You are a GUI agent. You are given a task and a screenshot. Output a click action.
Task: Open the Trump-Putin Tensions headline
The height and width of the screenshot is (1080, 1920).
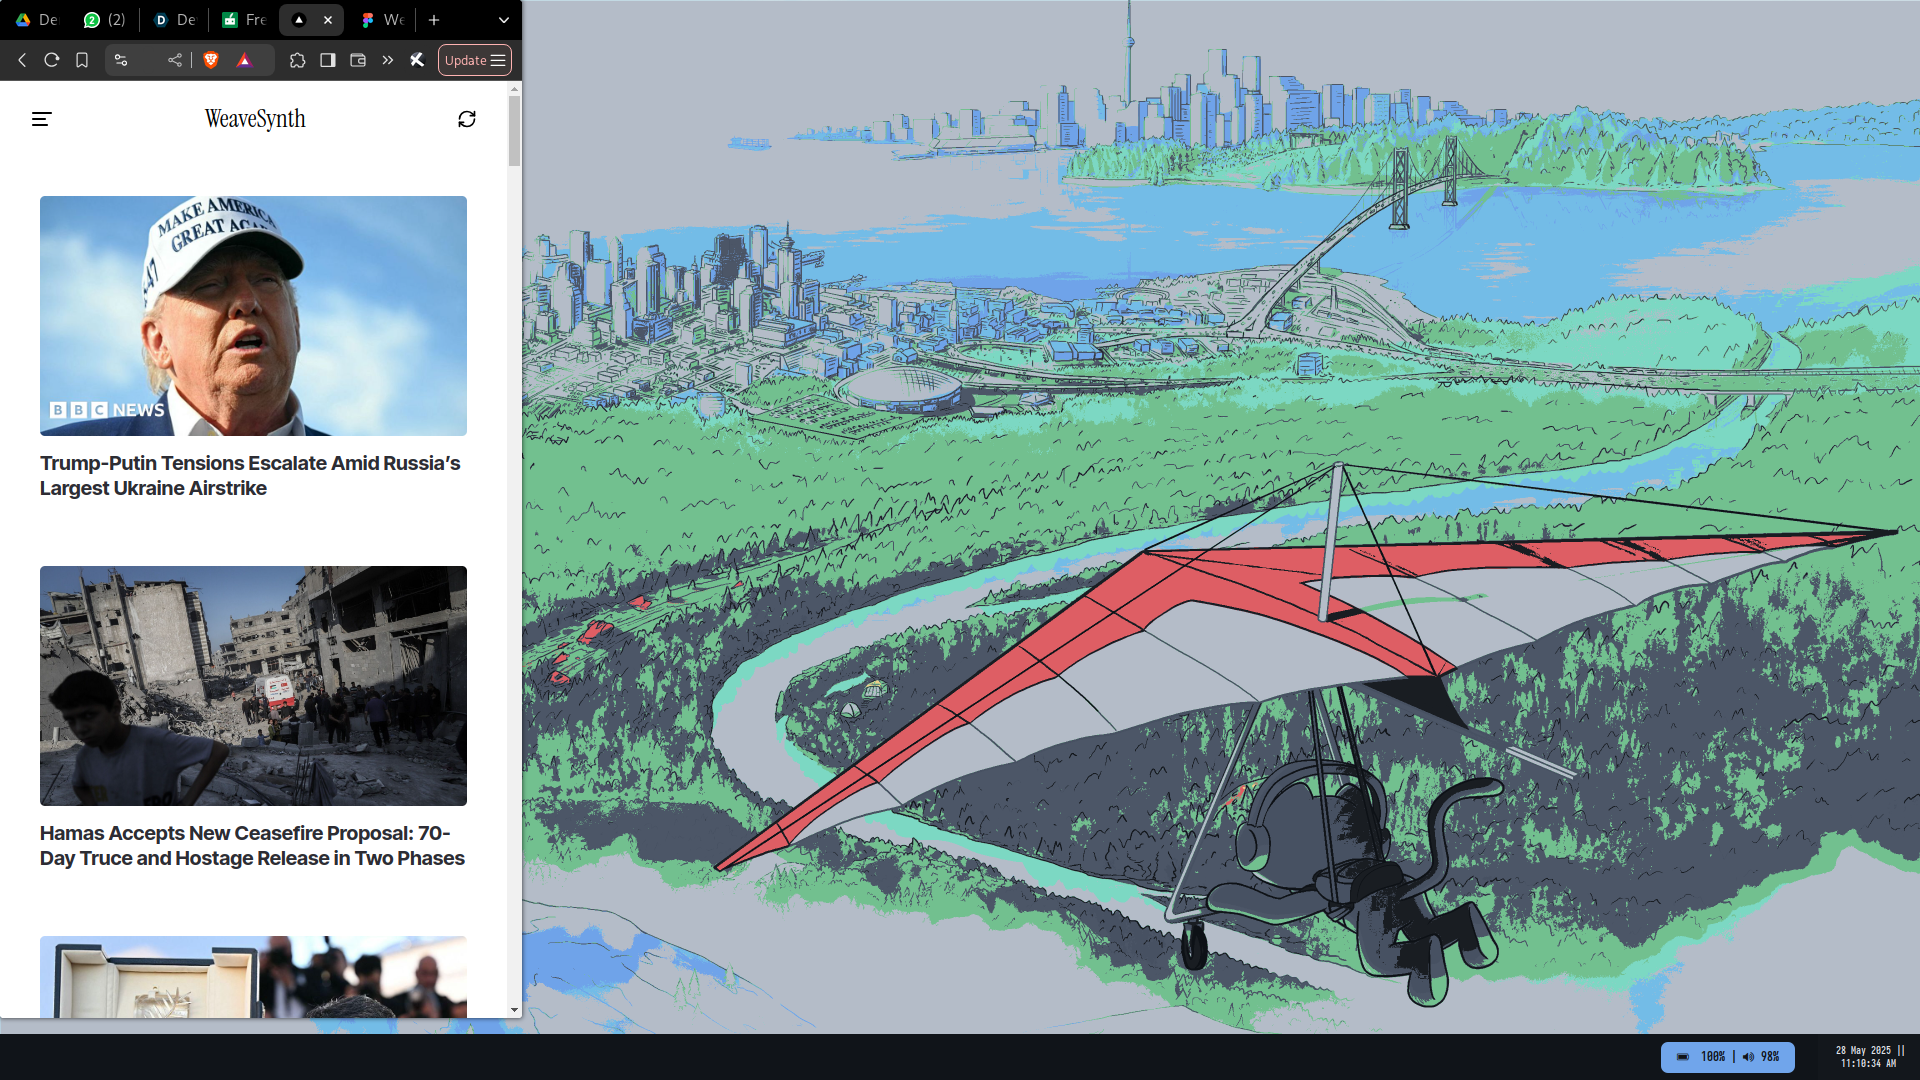pos(250,475)
